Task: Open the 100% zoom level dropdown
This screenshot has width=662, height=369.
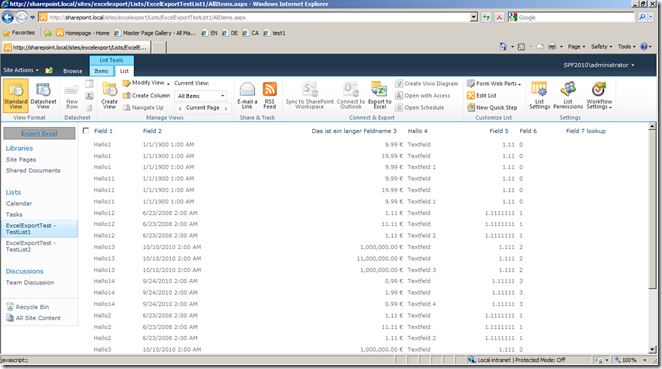Action: tap(645, 360)
